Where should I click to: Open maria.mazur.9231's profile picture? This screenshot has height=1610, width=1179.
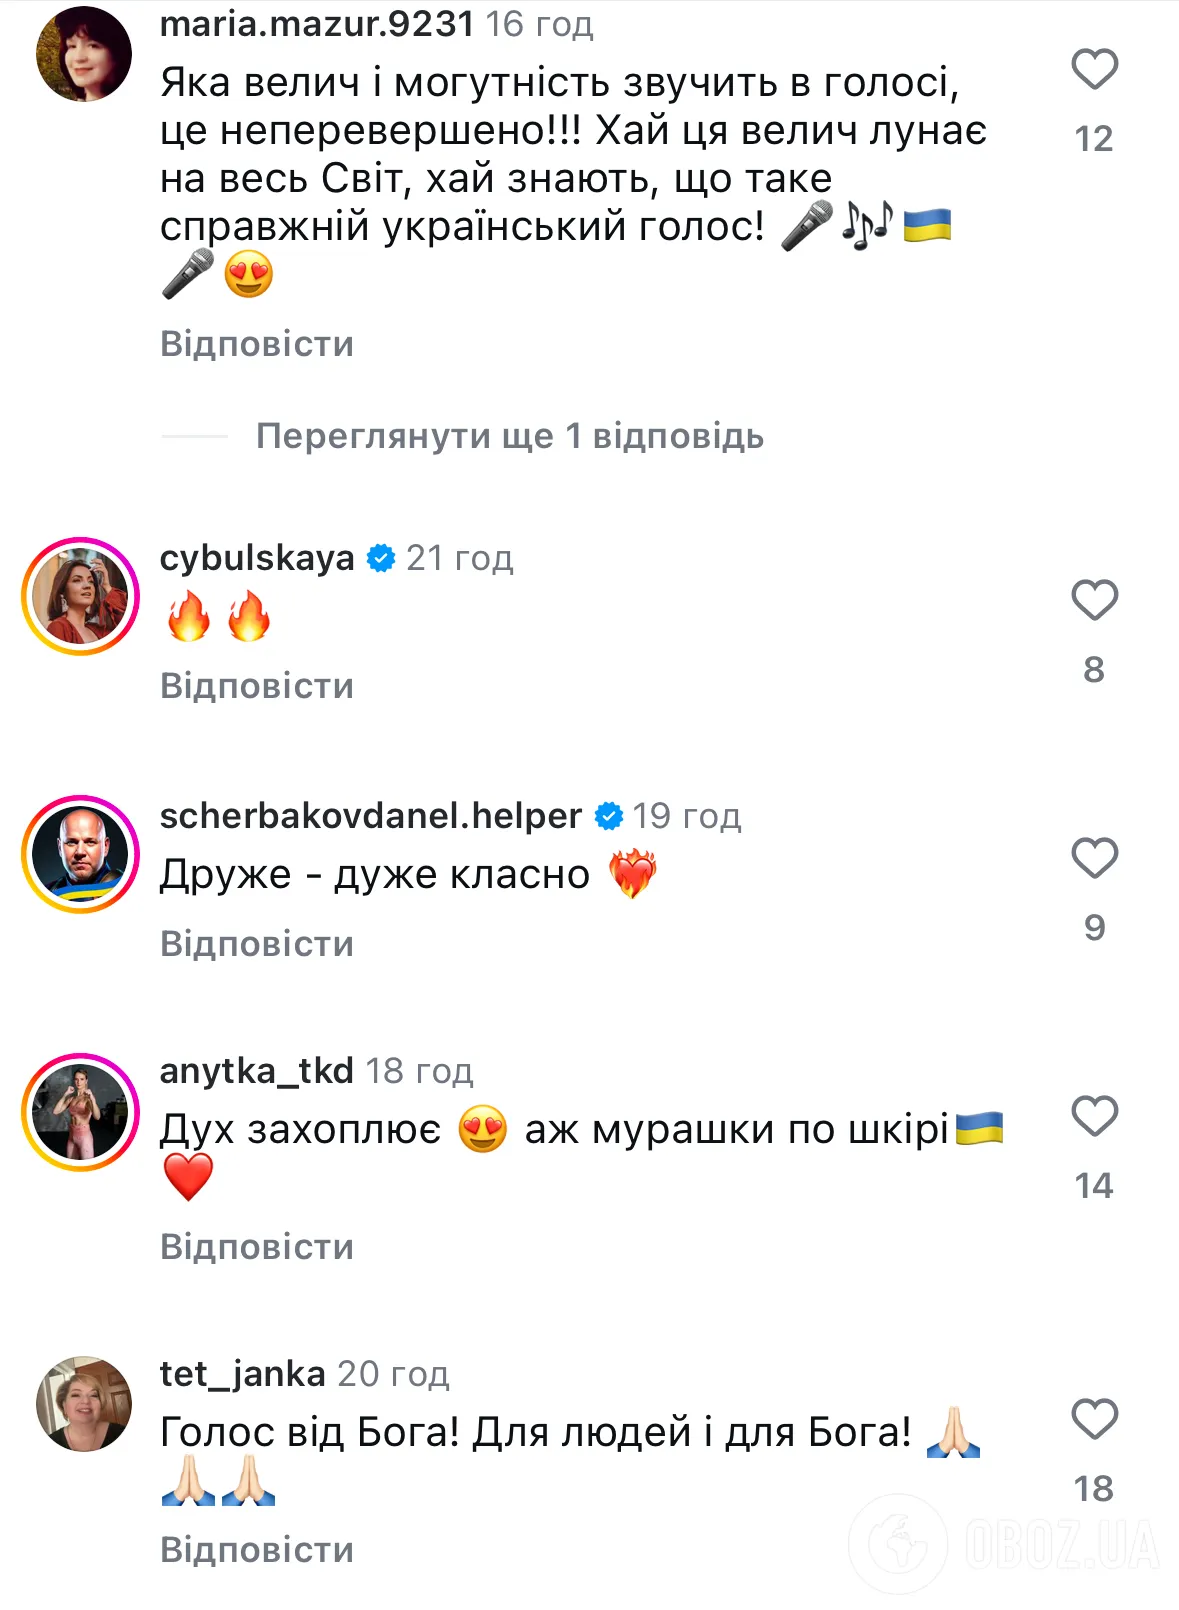pyautogui.click(x=84, y=54)
